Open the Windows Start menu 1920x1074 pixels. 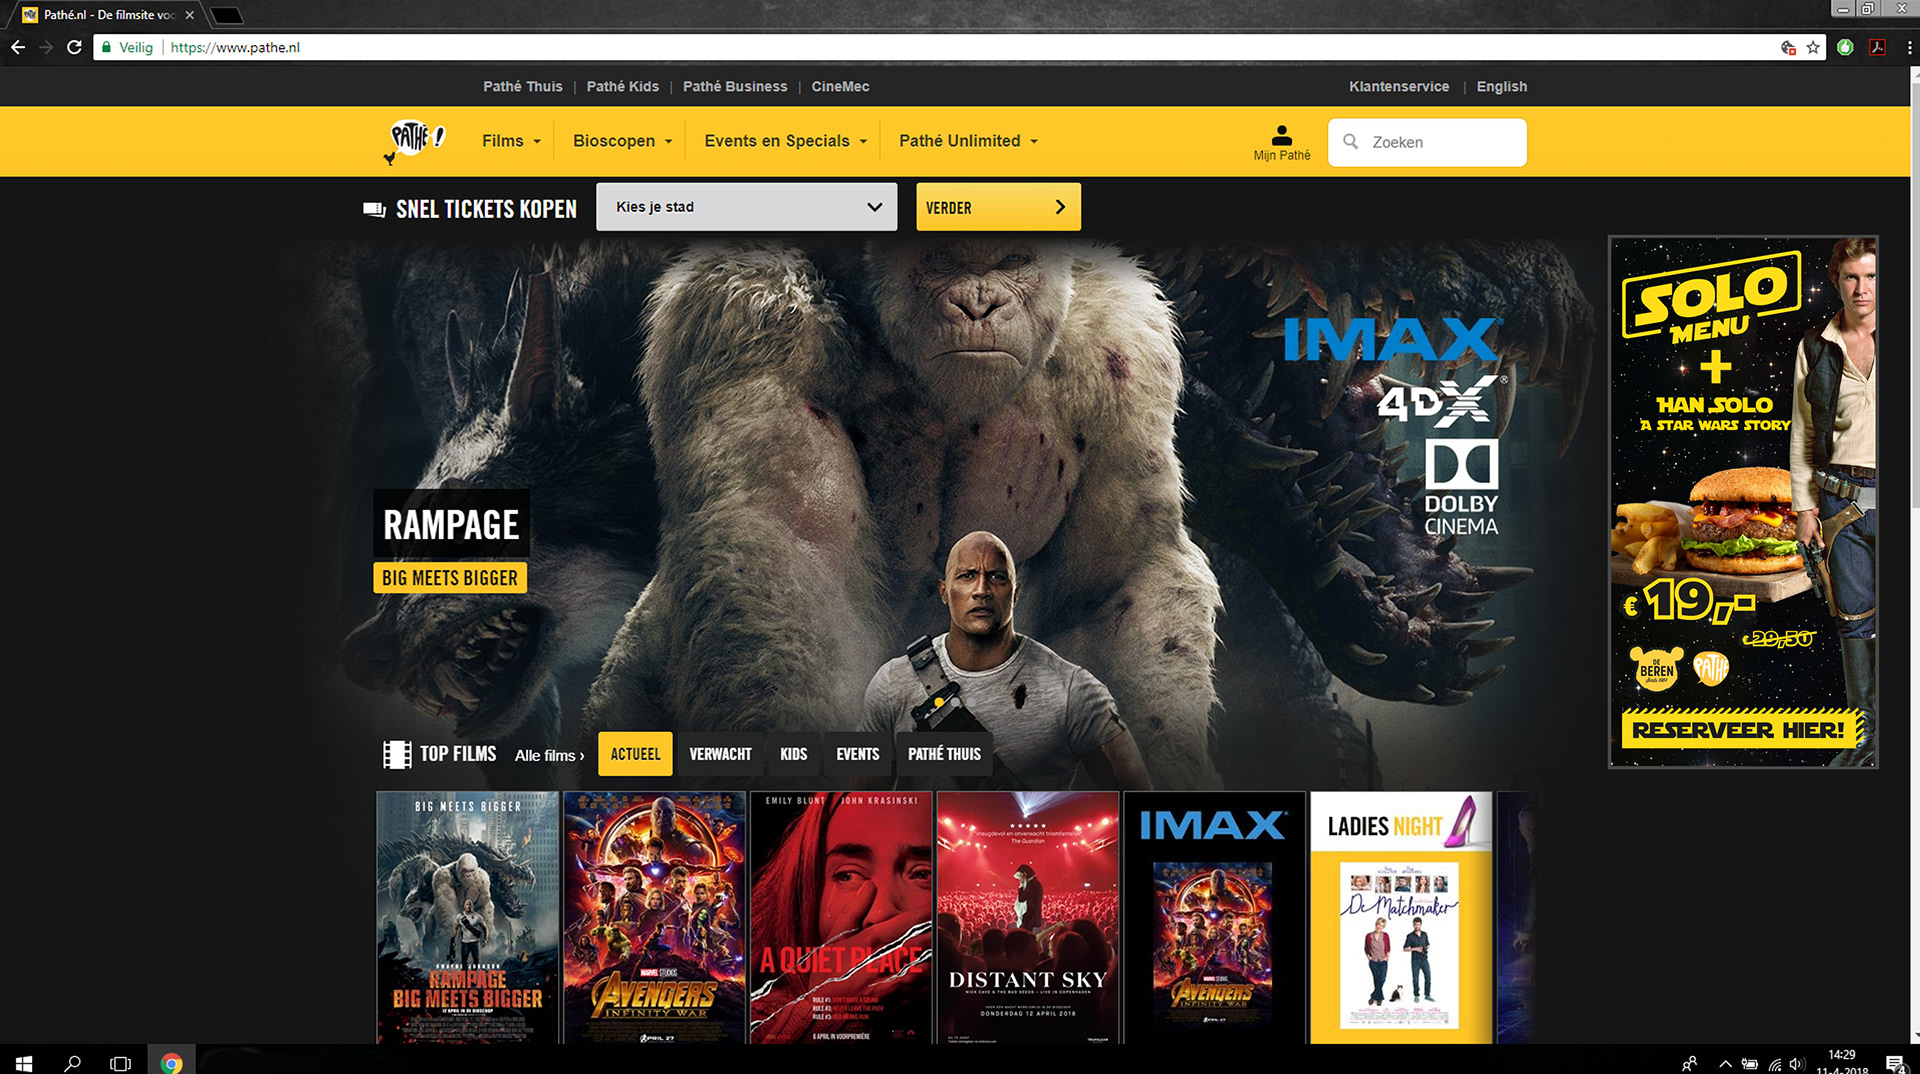click(x=24, y=1062)
